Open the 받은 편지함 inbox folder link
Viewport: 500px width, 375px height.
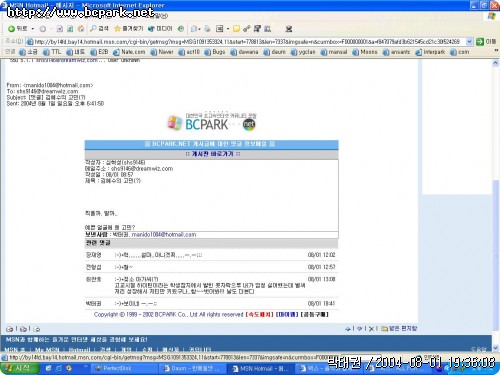pyautogui.click(x=399, y=329)
